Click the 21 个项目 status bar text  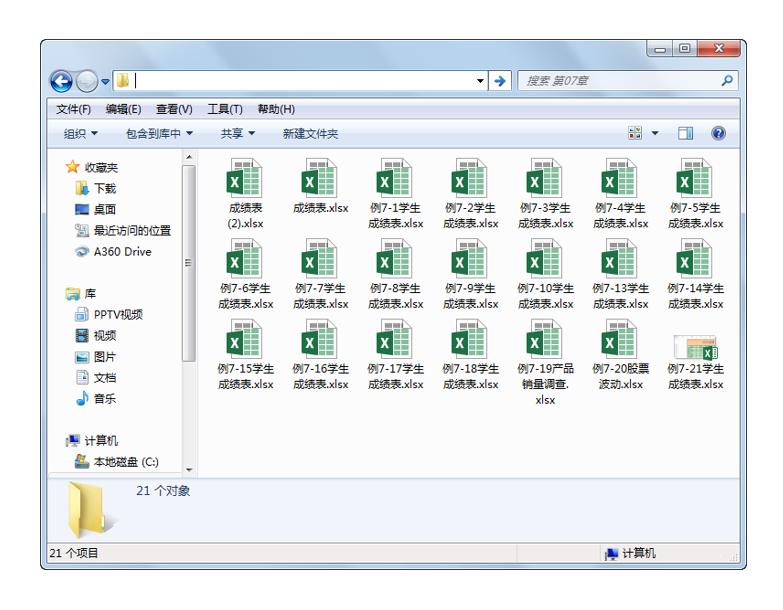(73, 553)
